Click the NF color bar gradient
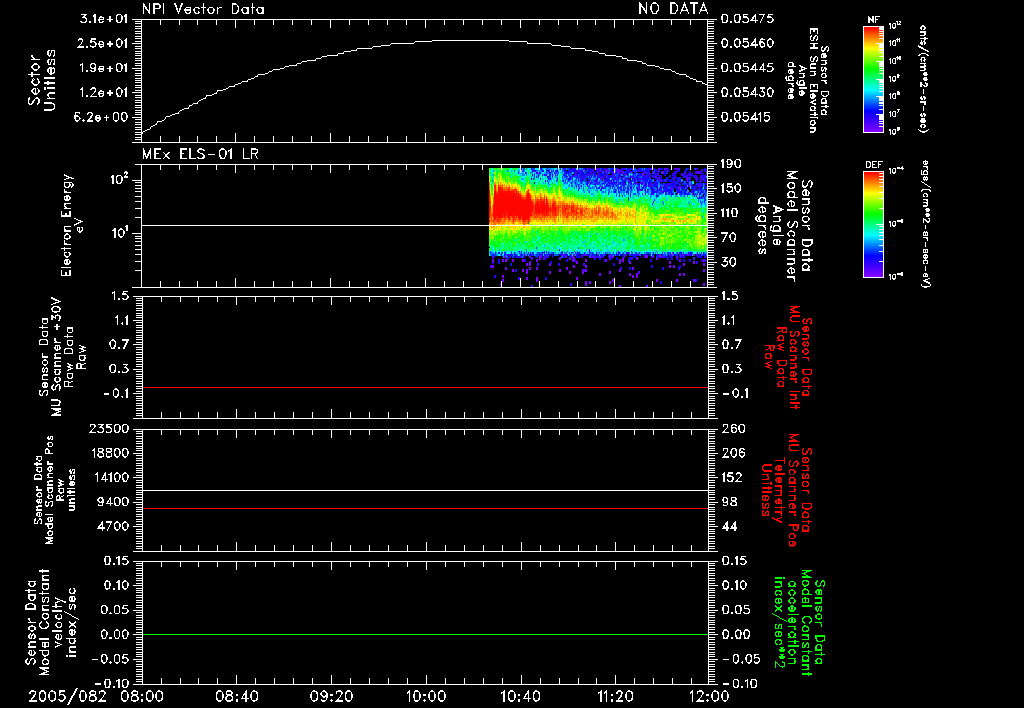Screen dimensions: 1024x708 point(873,78)
